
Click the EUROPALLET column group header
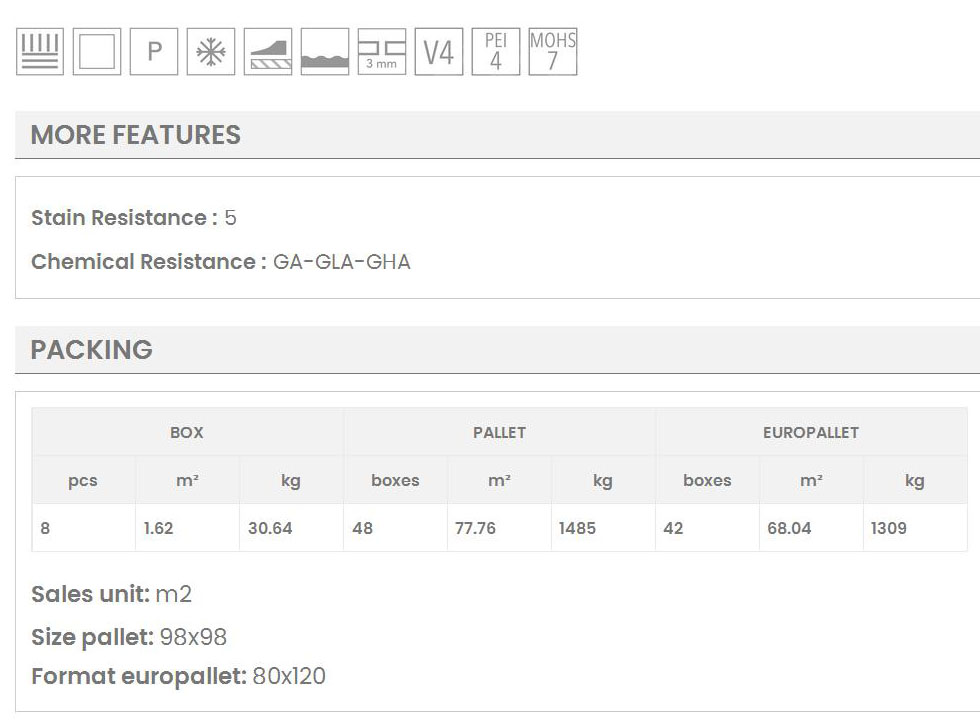[811, 432]
